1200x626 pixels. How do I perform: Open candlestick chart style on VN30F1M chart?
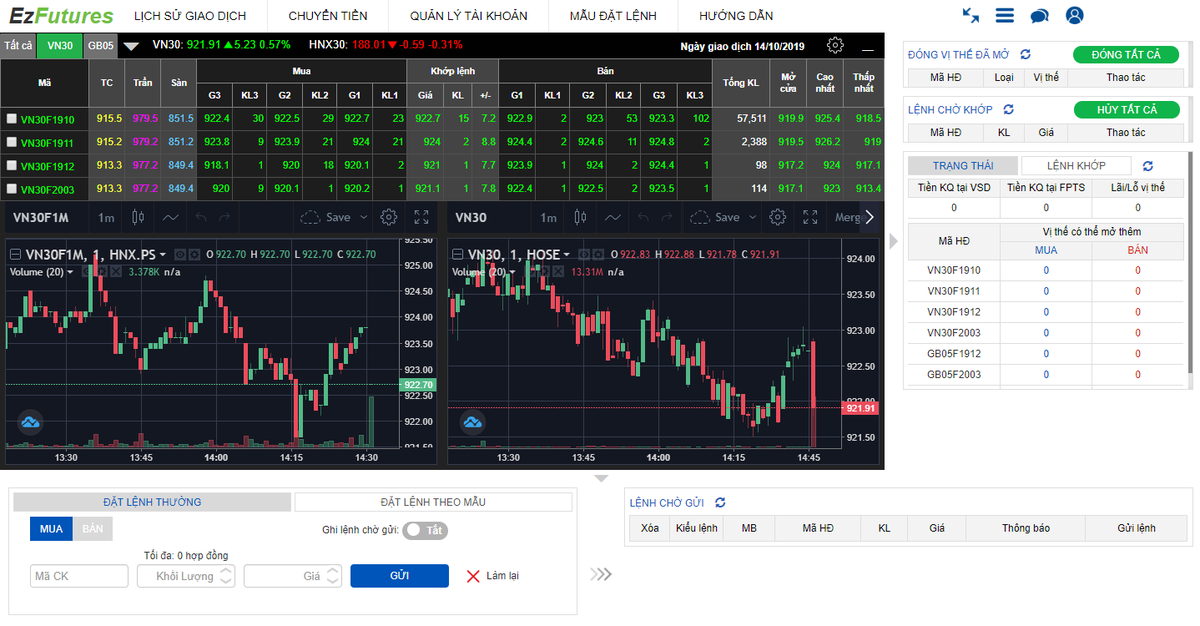[139, 217]
